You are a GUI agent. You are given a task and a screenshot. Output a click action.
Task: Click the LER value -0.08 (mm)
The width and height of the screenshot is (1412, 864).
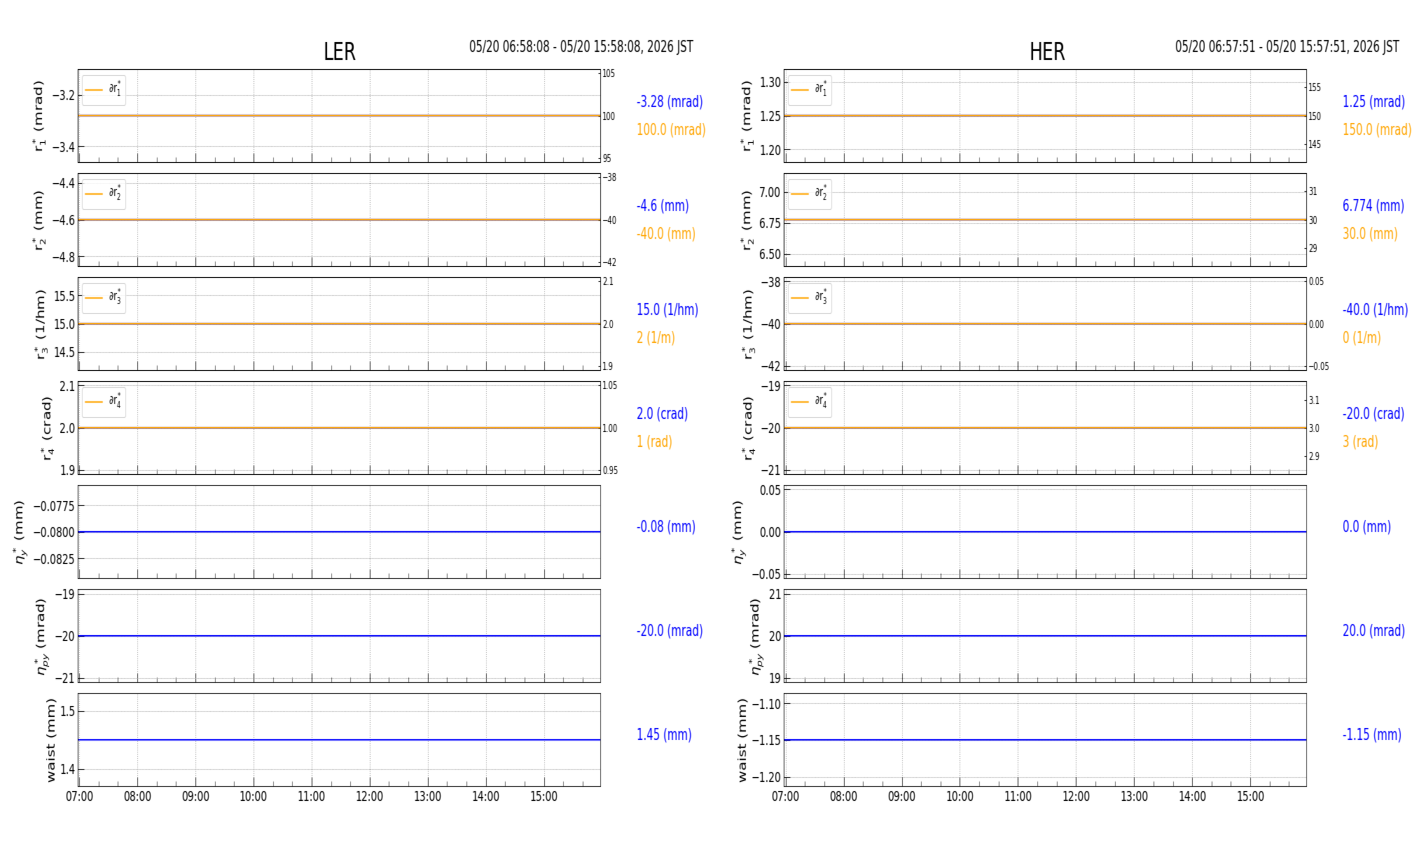tap(666, 527)
